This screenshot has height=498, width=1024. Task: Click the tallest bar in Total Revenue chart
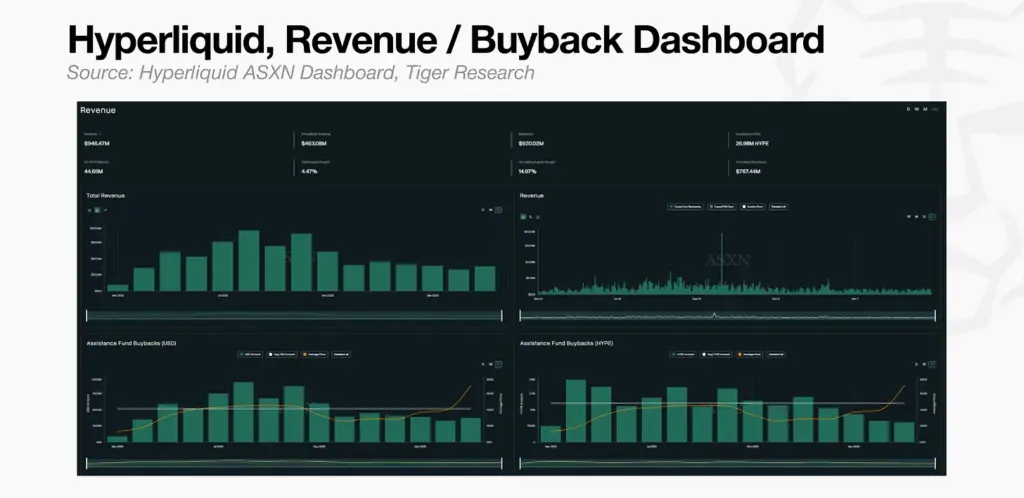[249, 260]
